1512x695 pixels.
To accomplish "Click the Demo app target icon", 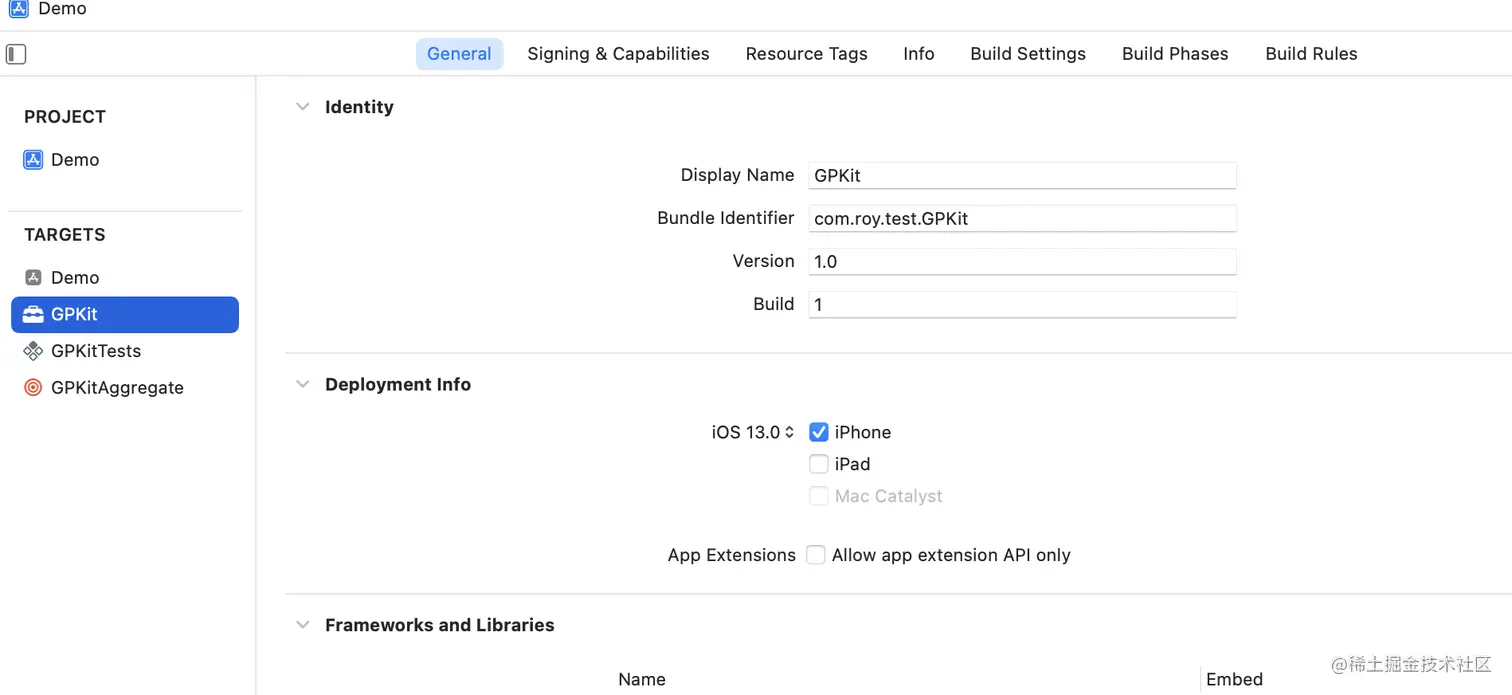I will (x=33, y=278).
